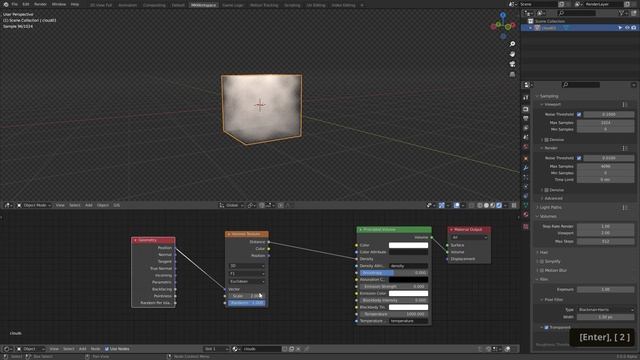The image size is (640, 360).
Task: Enable Simplify checkbox
Action: tap(542, 261)
